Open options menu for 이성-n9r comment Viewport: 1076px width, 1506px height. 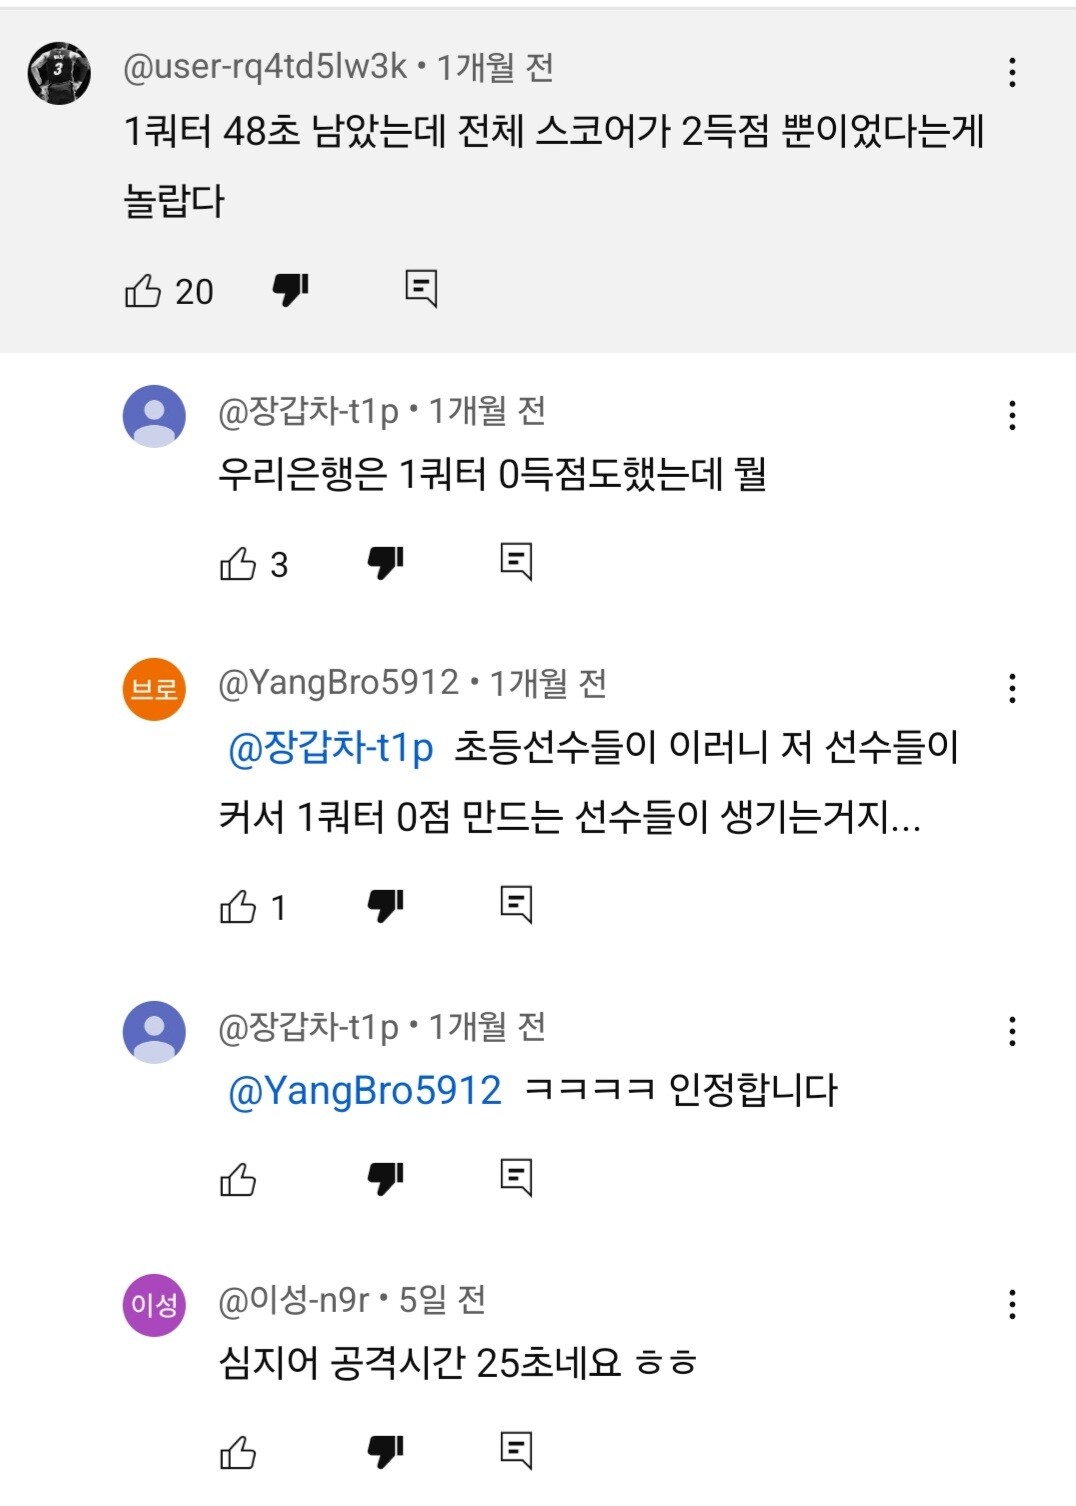(x=1012, y=1304)
